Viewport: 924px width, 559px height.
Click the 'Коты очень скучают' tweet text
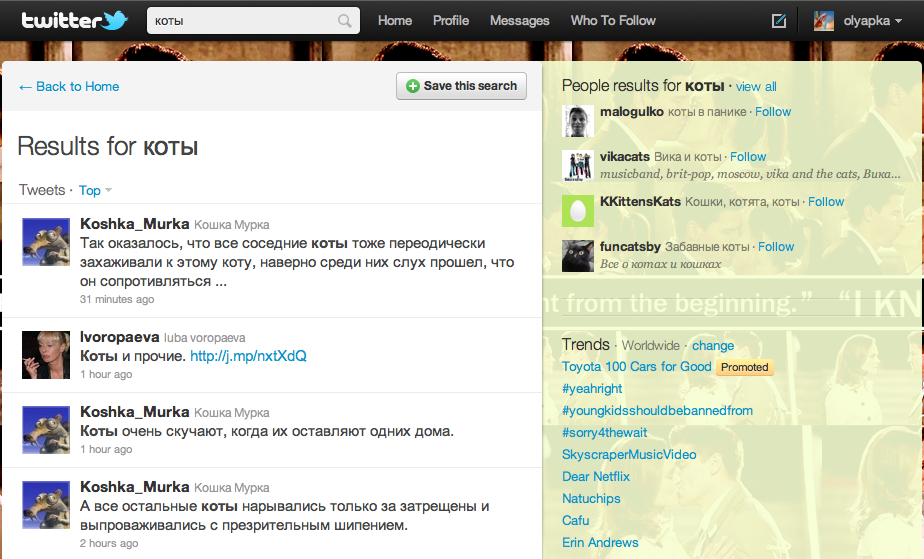coord(267,431)
